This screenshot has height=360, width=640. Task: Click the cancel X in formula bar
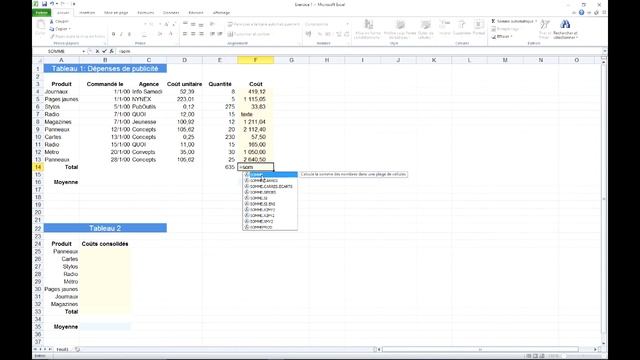point(97,51)
